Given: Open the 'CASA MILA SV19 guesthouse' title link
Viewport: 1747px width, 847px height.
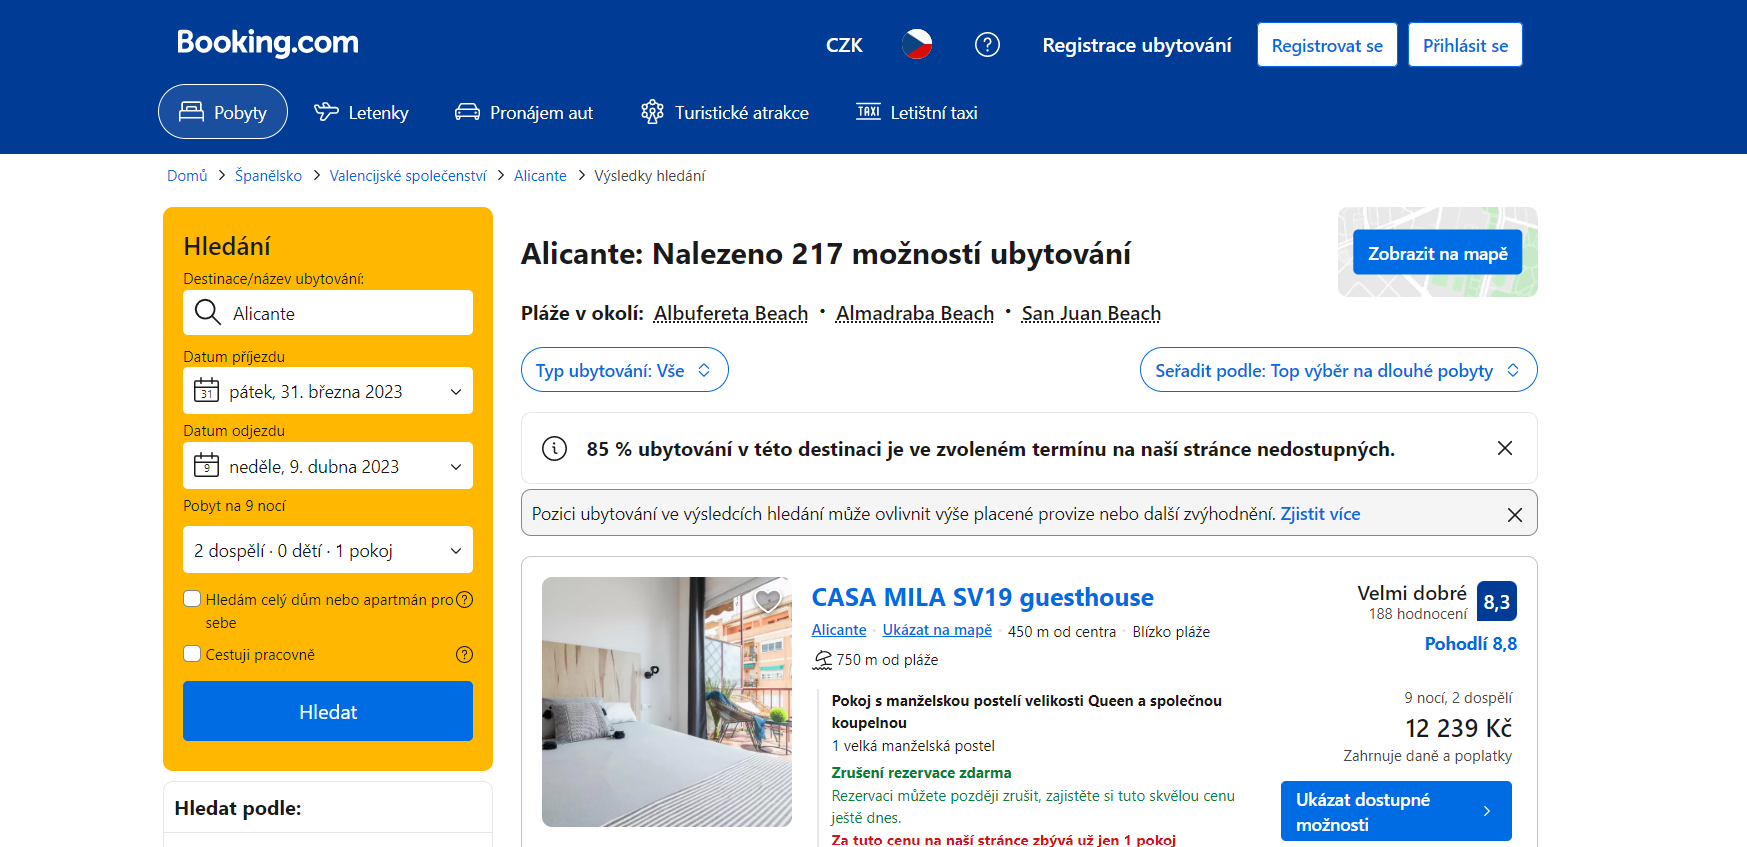Looking at the screenshot, I should point(982,597).
